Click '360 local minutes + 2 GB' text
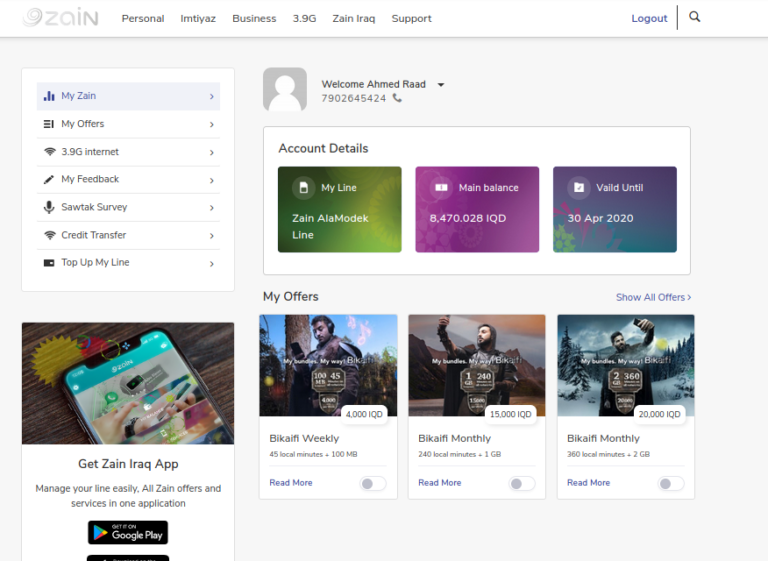 pyautogui.click(x=608, y=454)
